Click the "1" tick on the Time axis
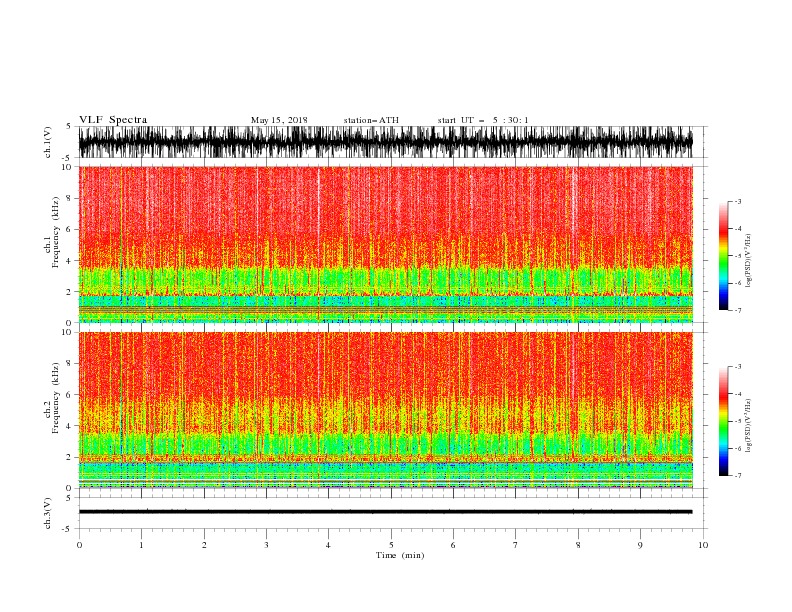This screenshot has width=792, height=612. point(141,545)
